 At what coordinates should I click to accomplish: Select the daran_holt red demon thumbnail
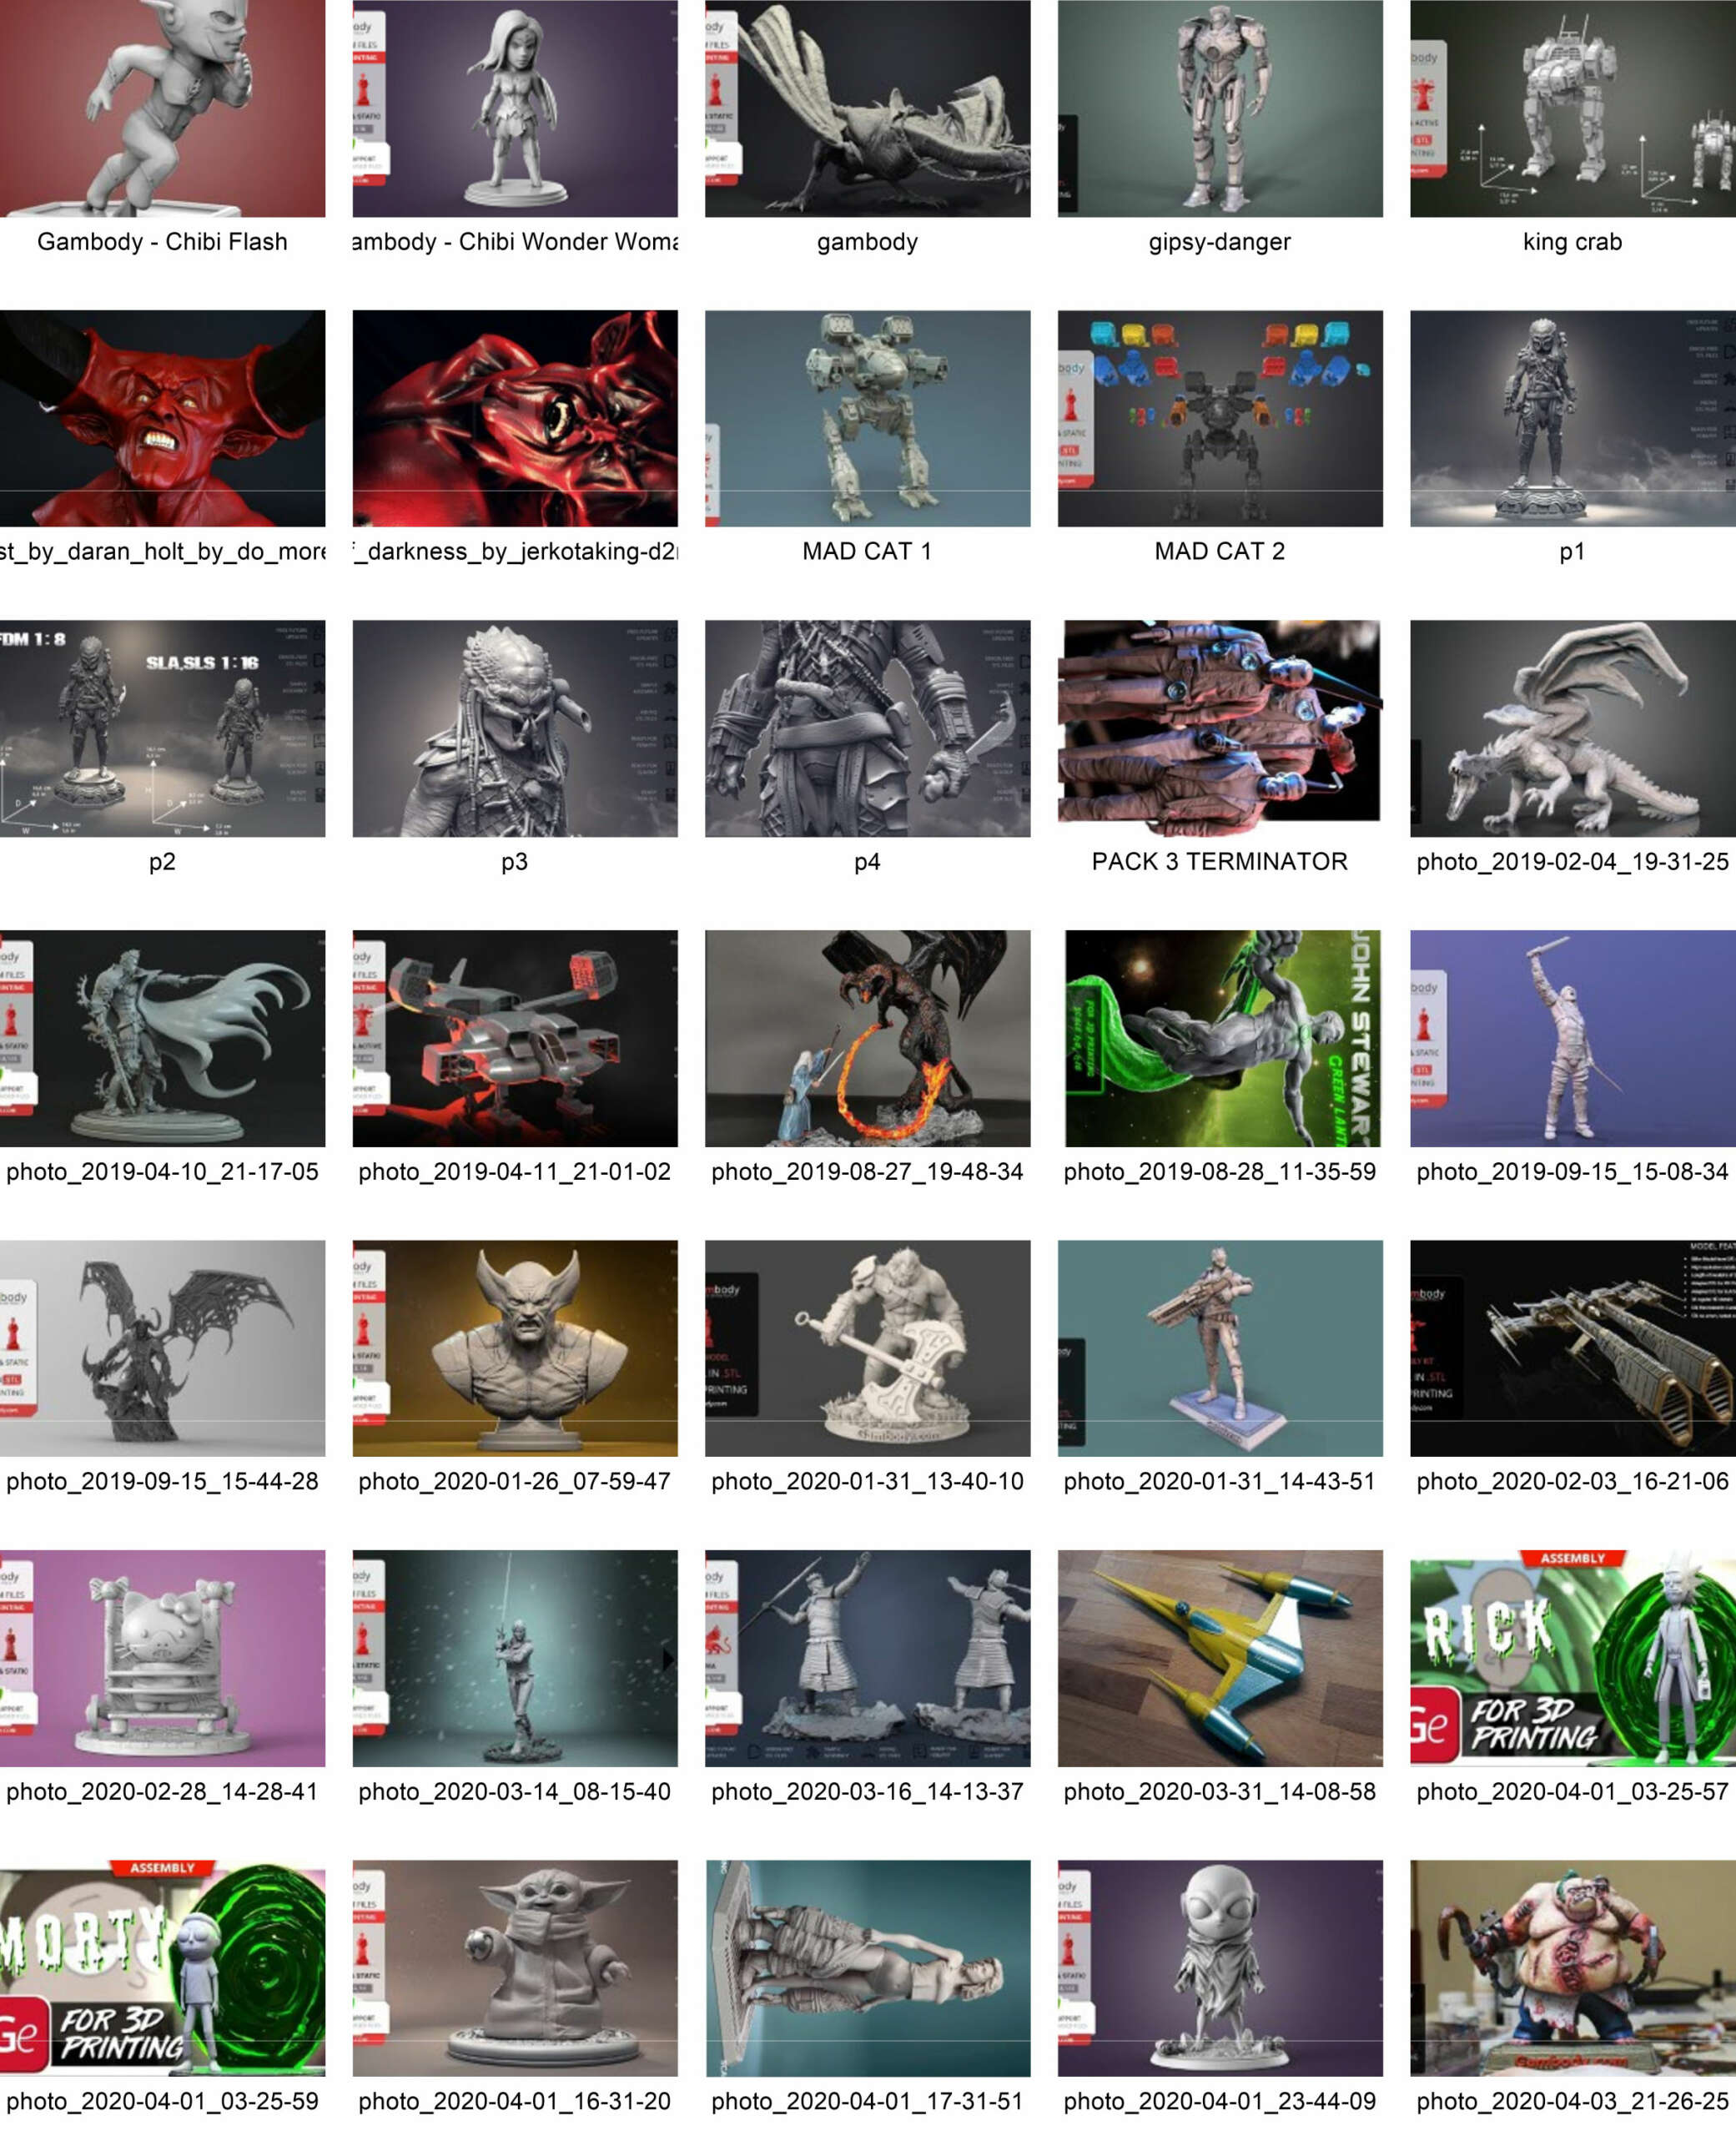coord(162,418)
